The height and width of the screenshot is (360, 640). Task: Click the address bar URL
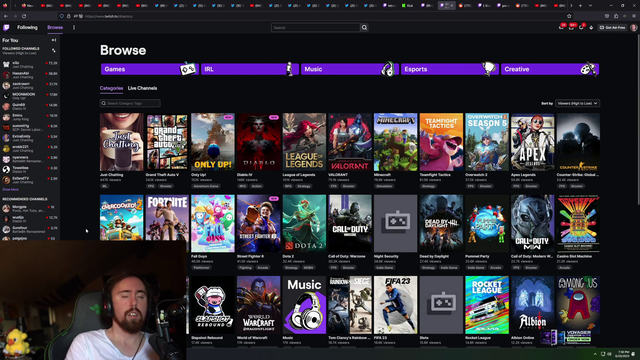(109, 16)
